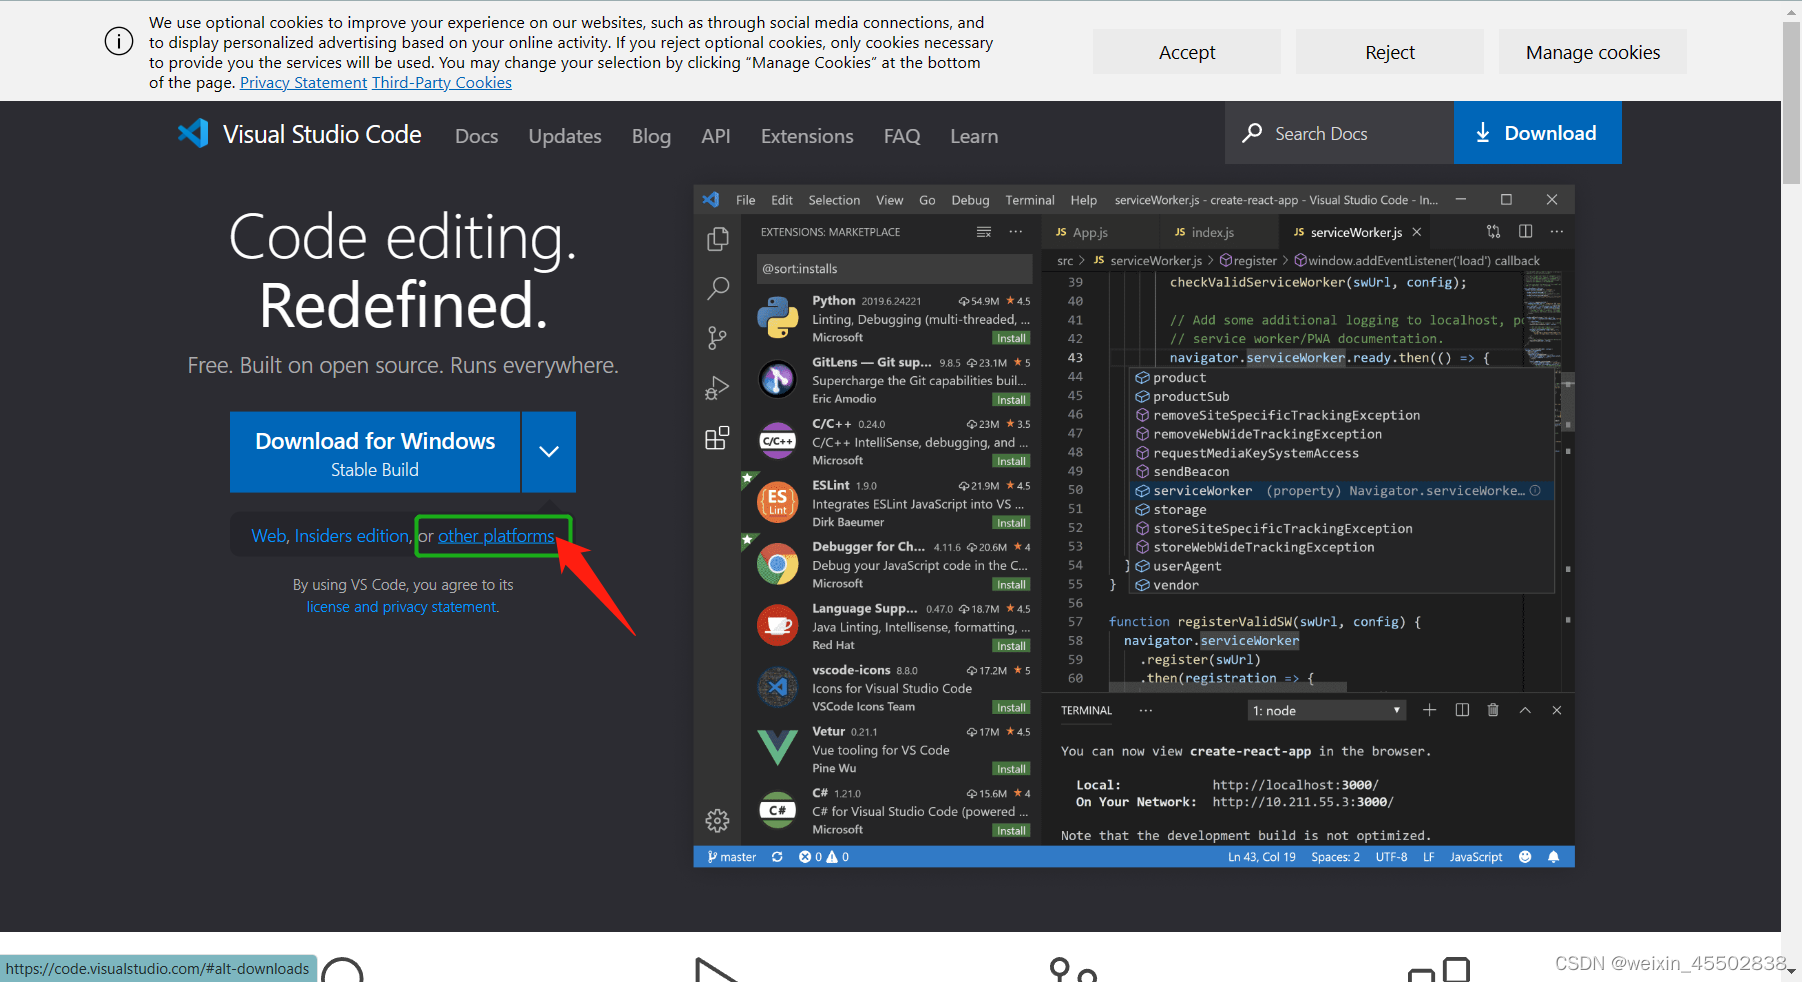Click the open changes compare icon in editor toolbar
1802x982 pixels.
coord(1493,231)
